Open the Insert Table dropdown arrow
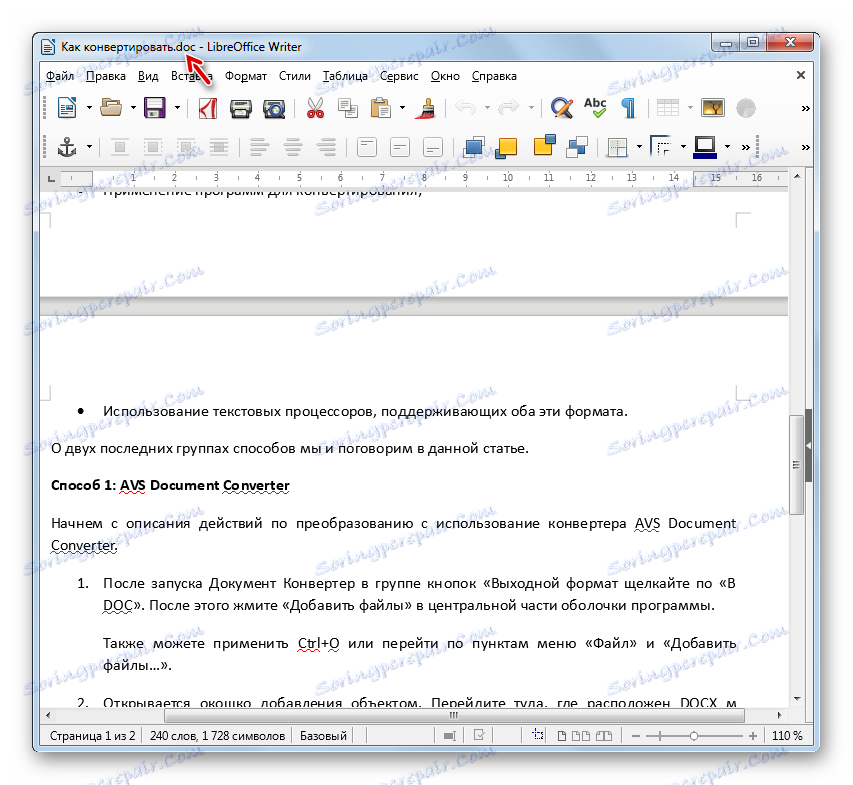 pyautogui.click(x=690, y=108)
